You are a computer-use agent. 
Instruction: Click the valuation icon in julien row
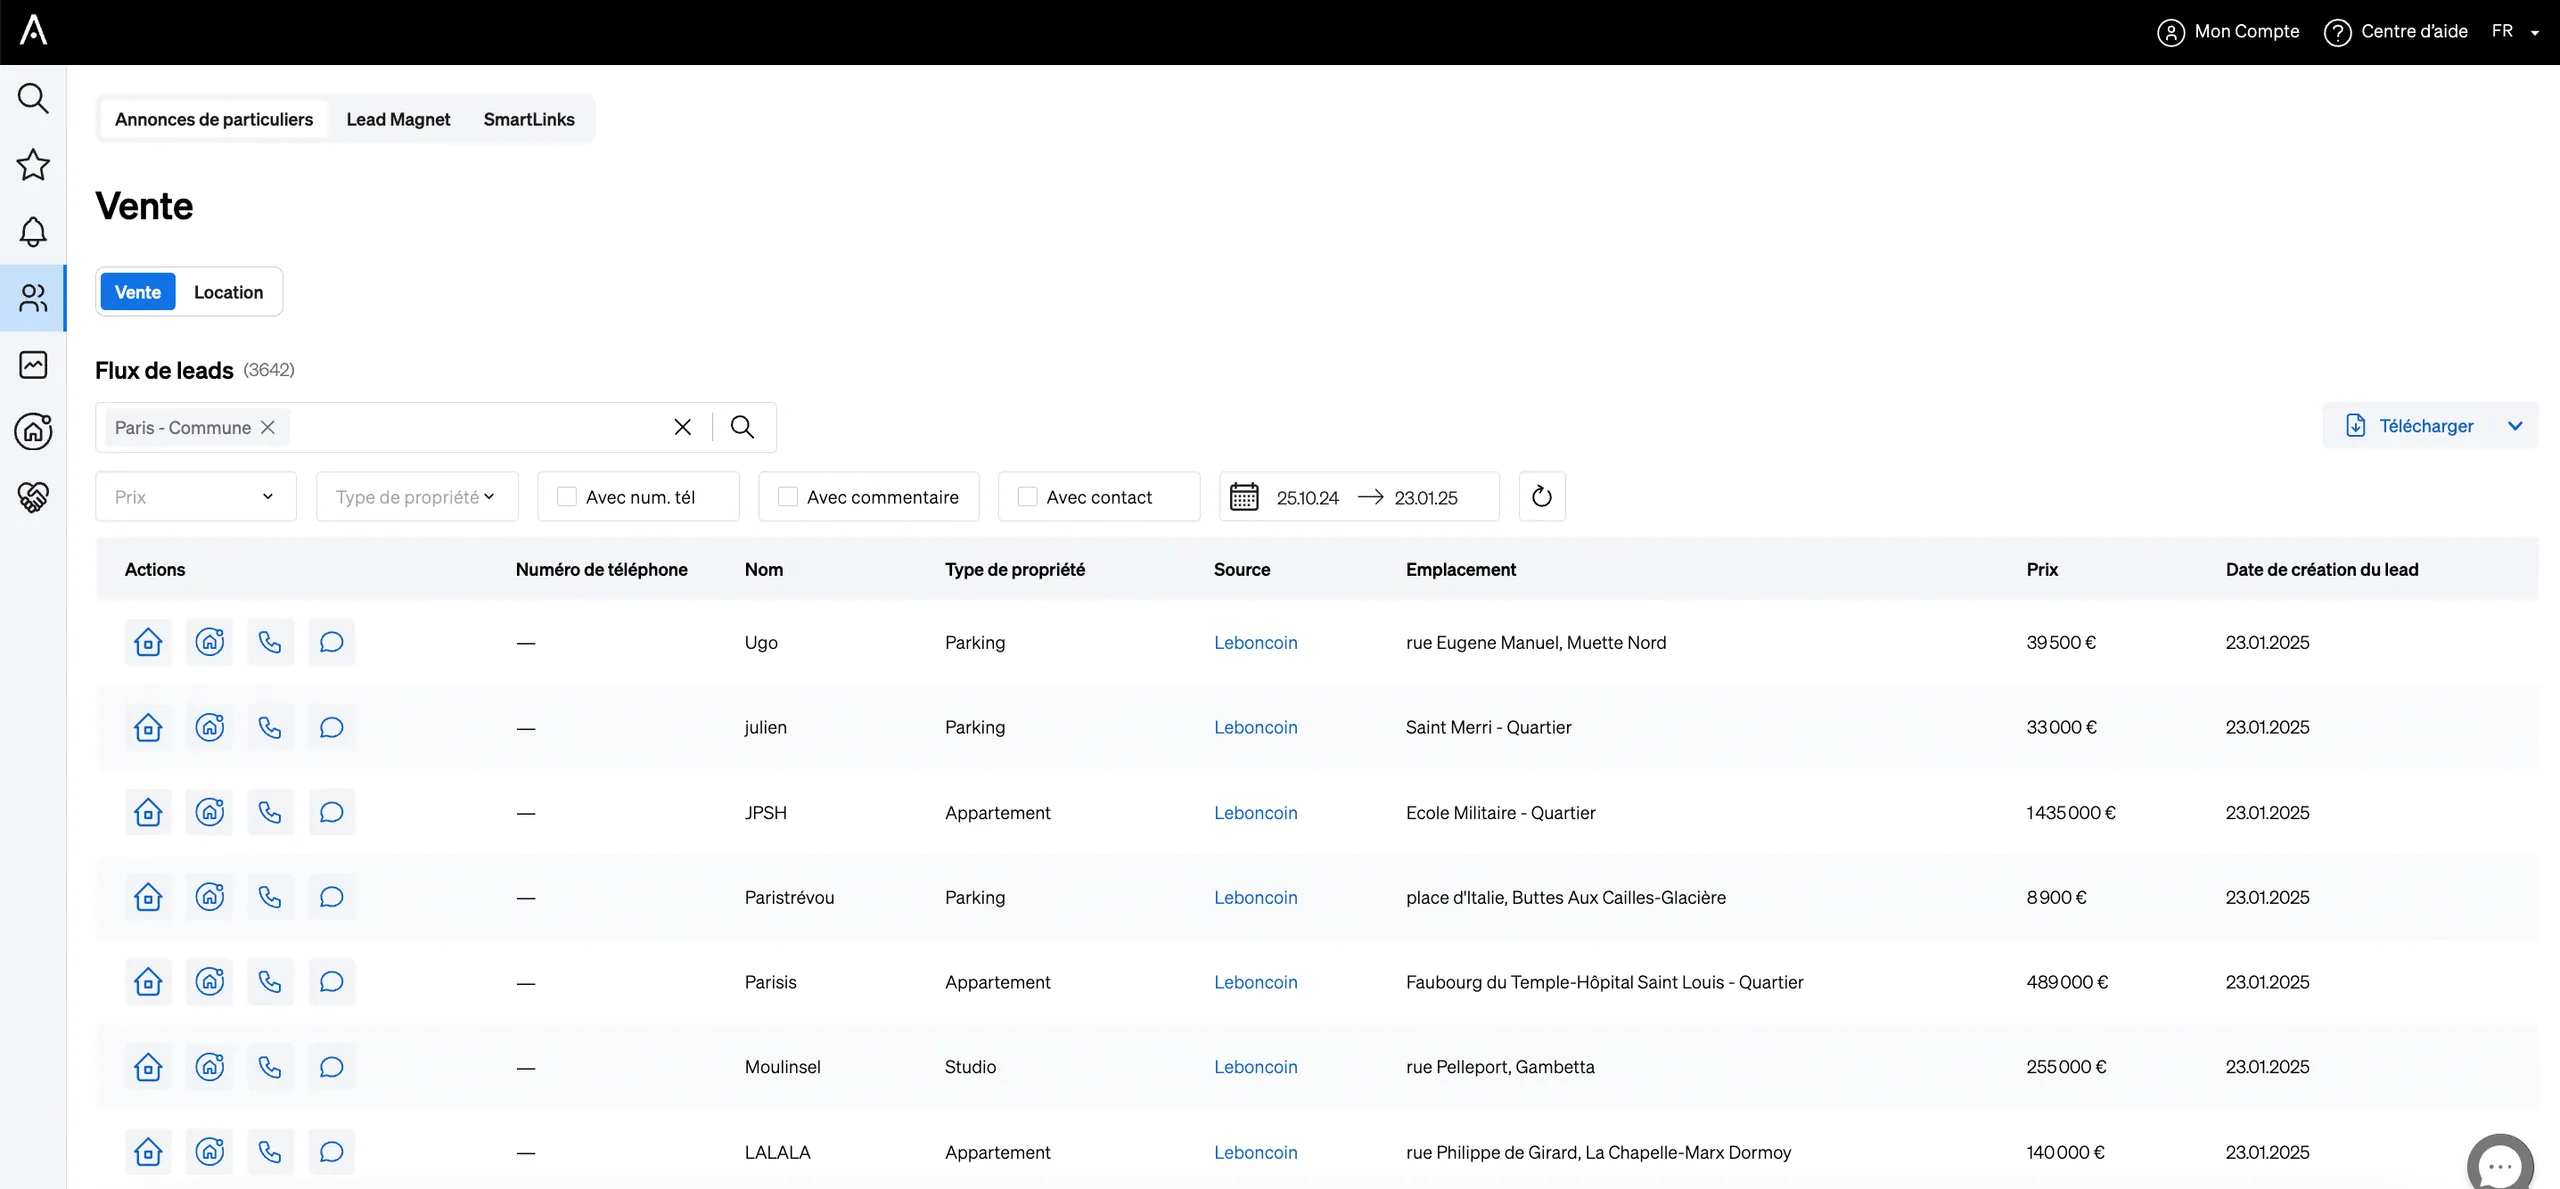tap(209, 727)
